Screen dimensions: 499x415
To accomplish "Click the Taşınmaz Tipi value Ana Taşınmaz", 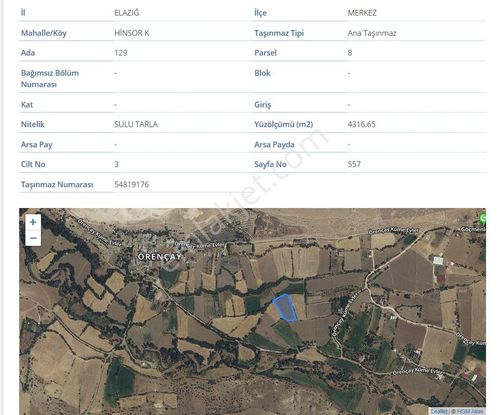I will pyautogui.click(x=372, y=33).
